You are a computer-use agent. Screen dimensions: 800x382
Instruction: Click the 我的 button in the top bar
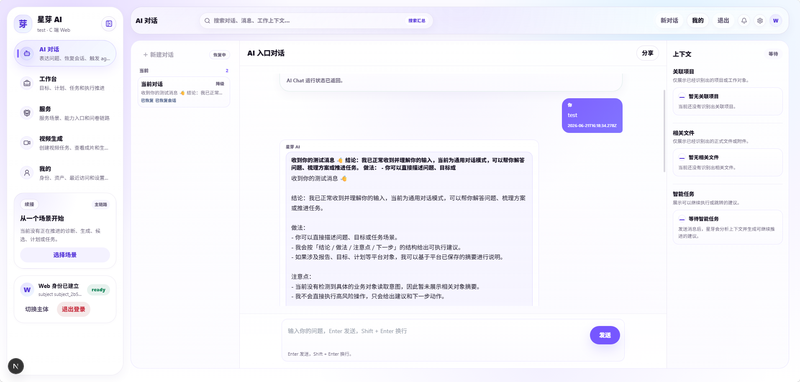[698, 21]
